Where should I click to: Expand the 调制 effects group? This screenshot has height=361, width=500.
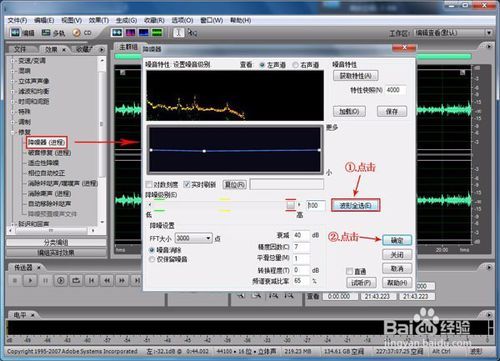[12, 122]
